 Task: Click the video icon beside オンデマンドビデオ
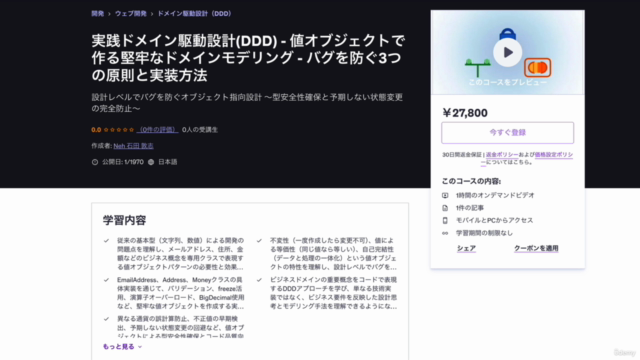tap(445, 196)
